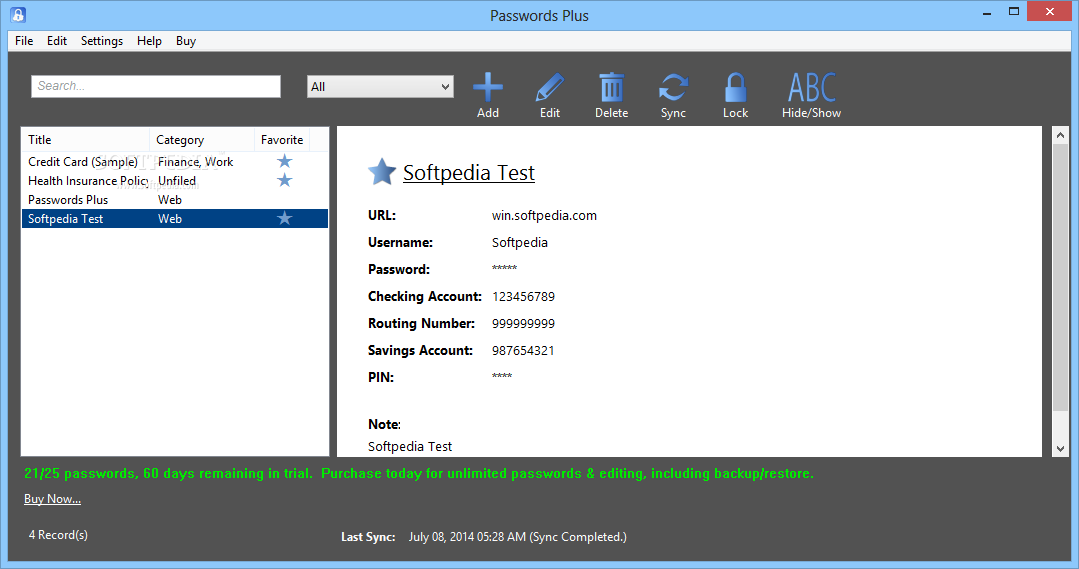Screen dimensions: 1079x569
Task: Sort list by Category column header
Action: (202, 140)
